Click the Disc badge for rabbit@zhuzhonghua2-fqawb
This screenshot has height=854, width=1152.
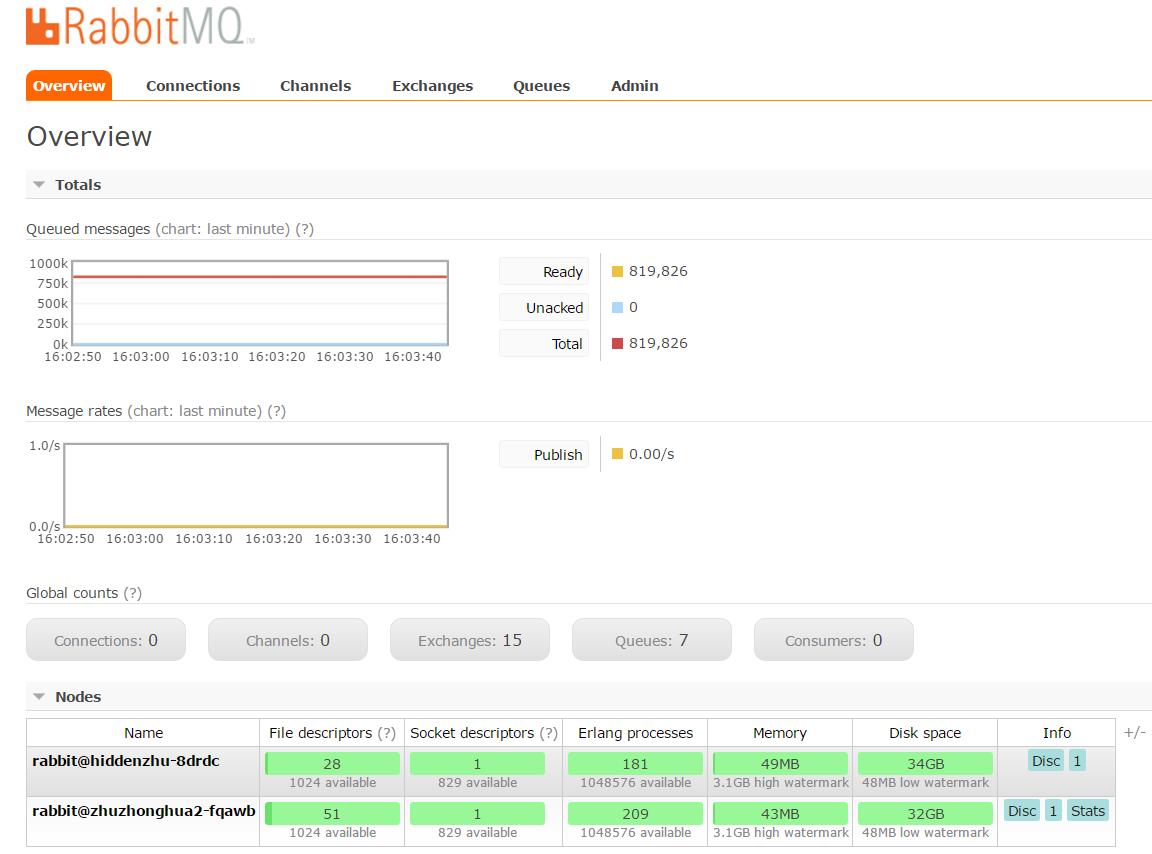click(x=1021, y=811)
